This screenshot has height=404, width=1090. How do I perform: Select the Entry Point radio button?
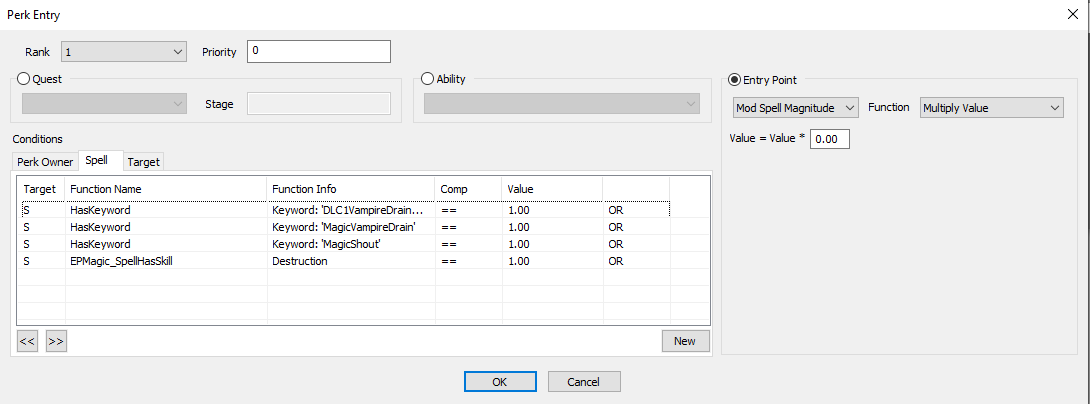click(735, 80)
